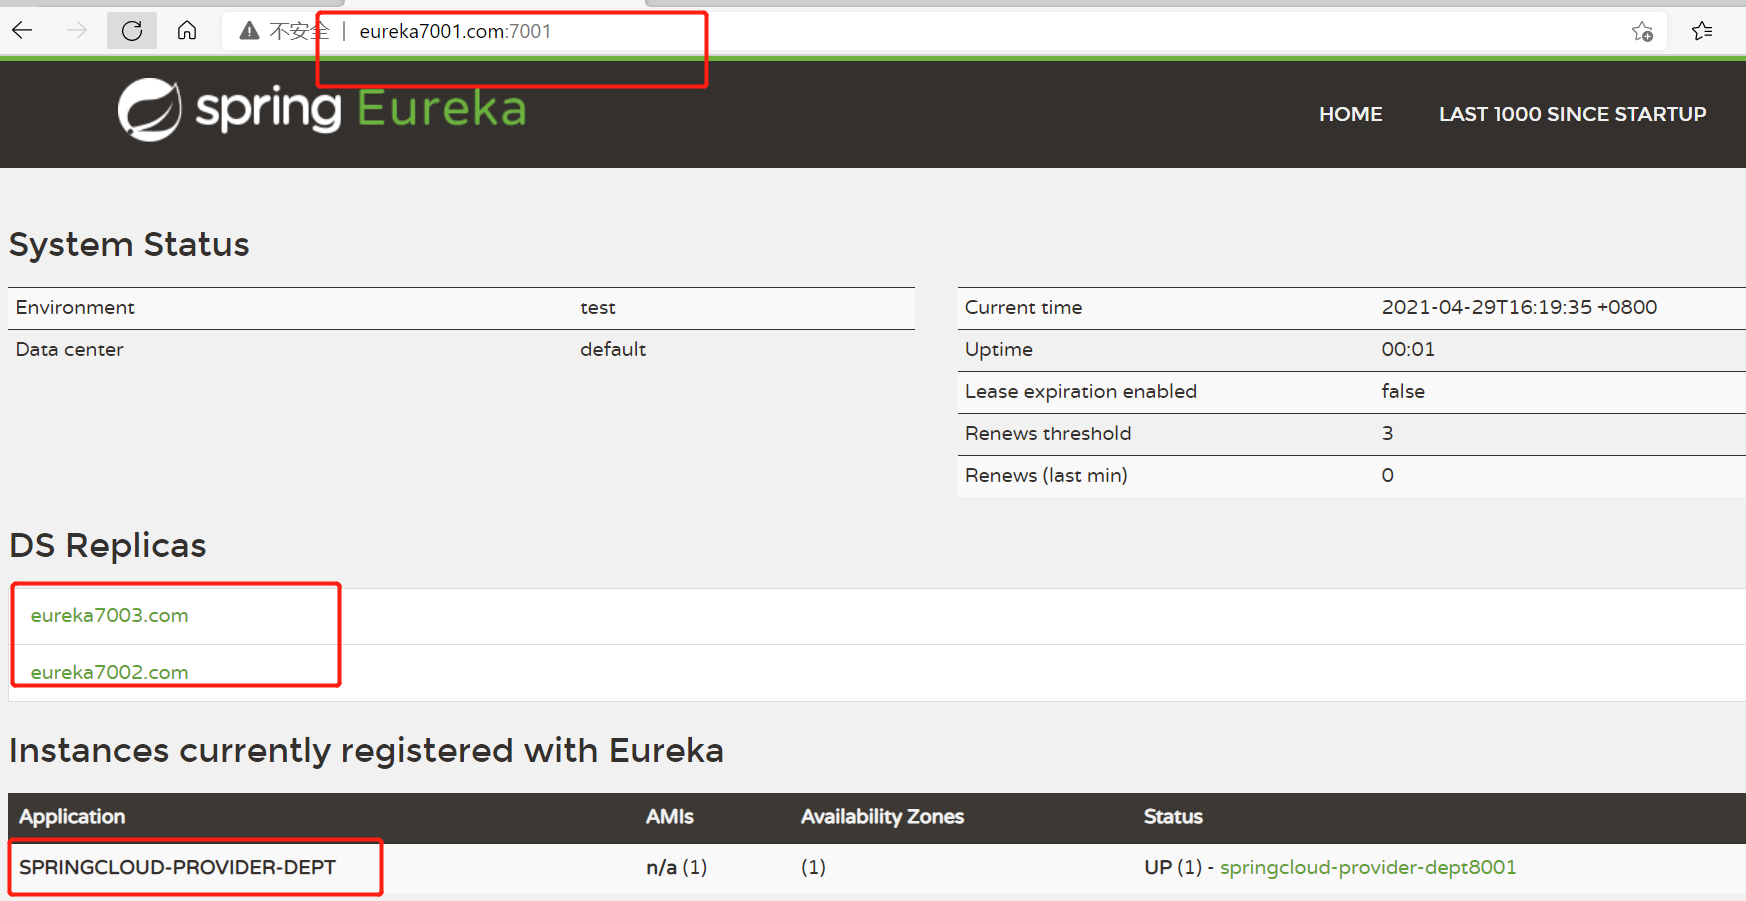The height and width of the screenshot is (901, 1746).
Task: Click the browser forward arrow
Action: click(77, 31)
